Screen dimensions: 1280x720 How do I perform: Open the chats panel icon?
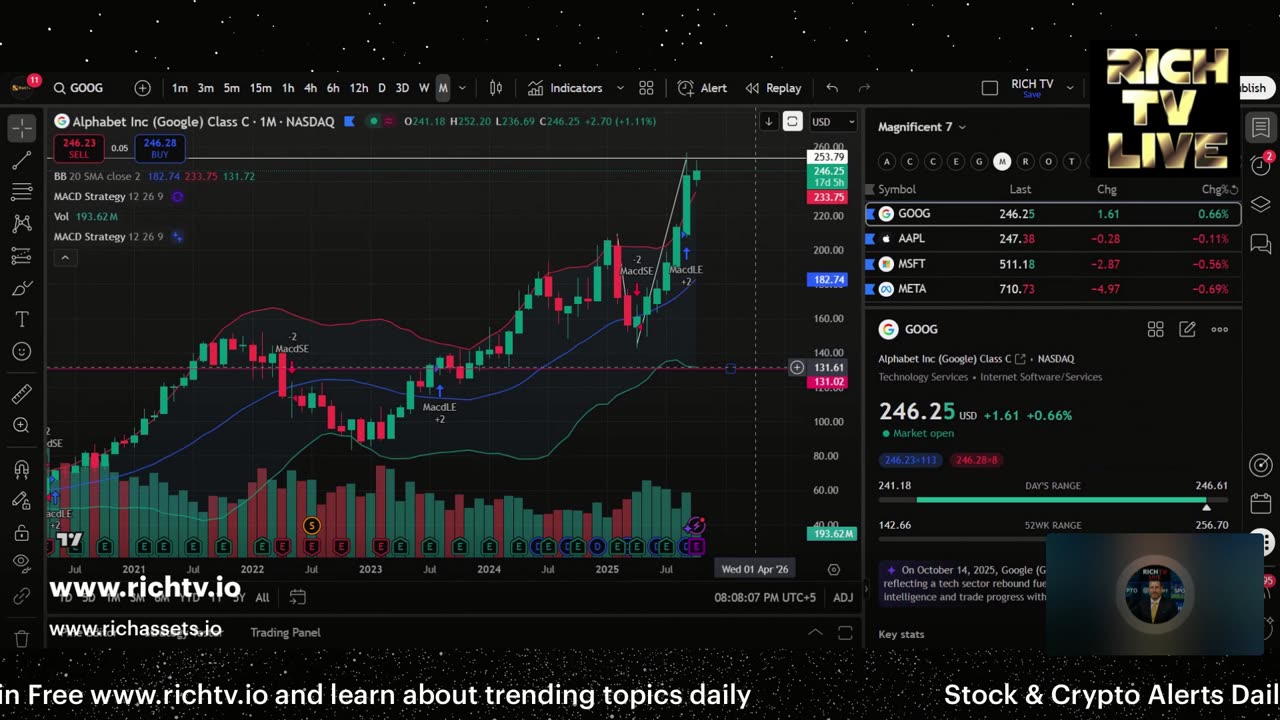(1260, 243)
